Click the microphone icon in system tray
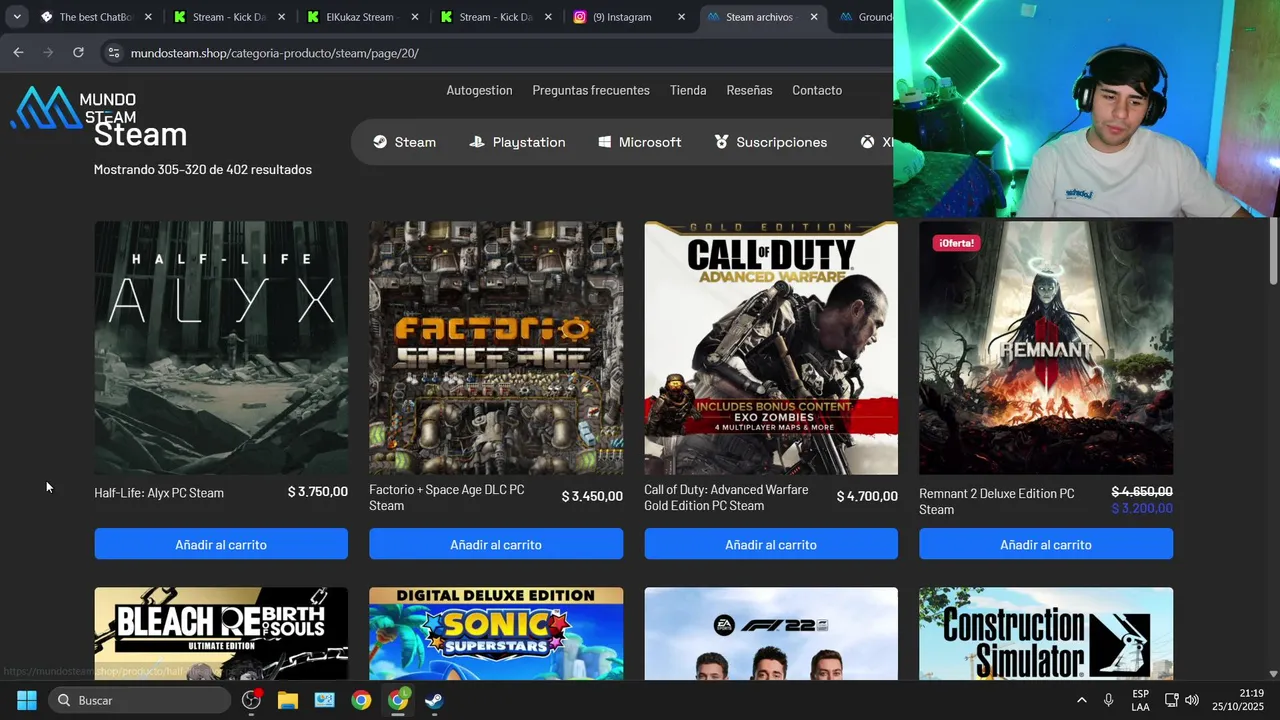The height and width of the screenshot is (720, 1280). tap(1108, 700)
